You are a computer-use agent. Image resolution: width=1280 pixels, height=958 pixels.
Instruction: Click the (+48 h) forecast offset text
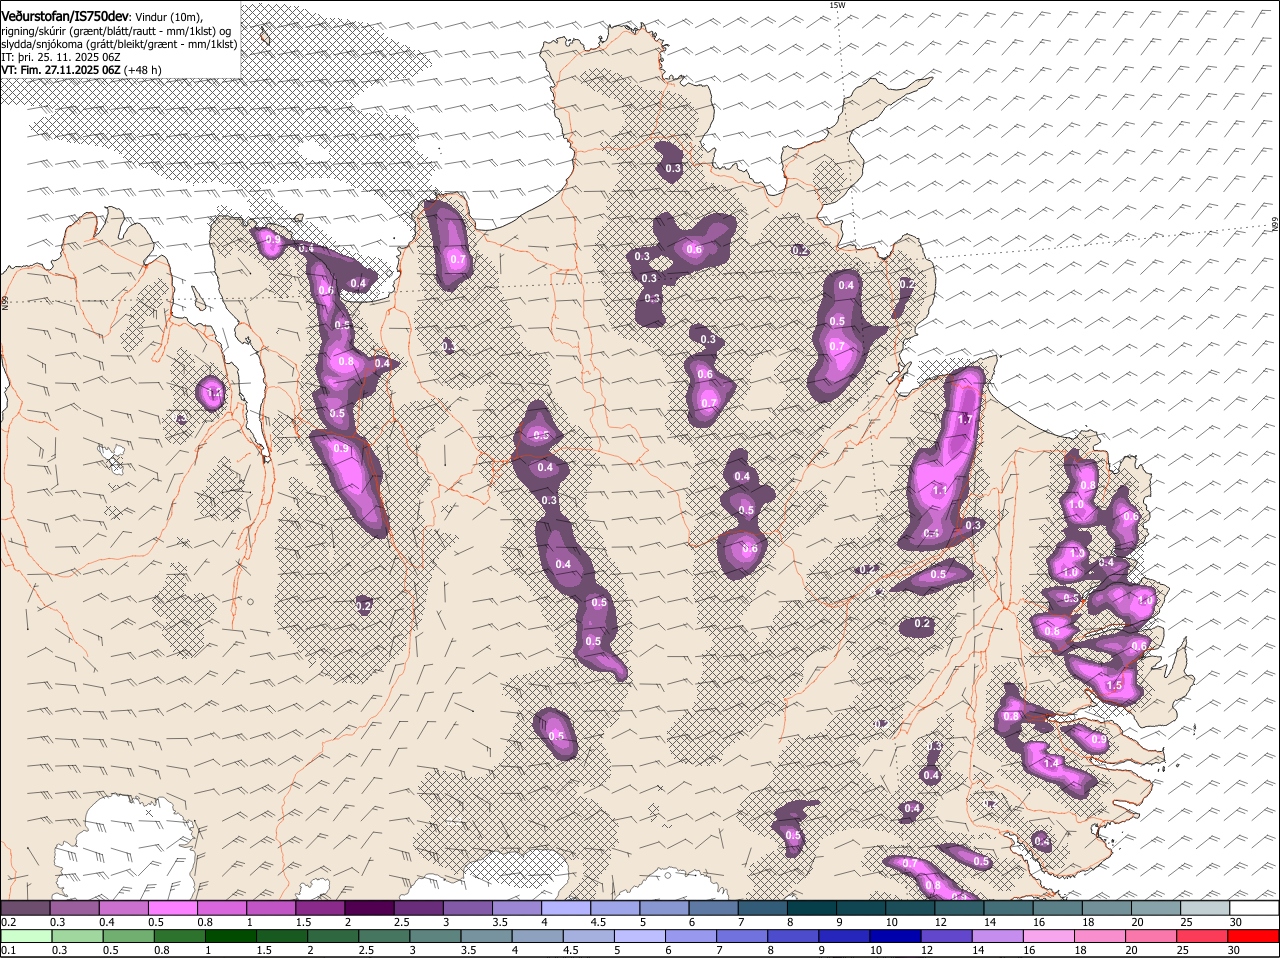[143, 70]
